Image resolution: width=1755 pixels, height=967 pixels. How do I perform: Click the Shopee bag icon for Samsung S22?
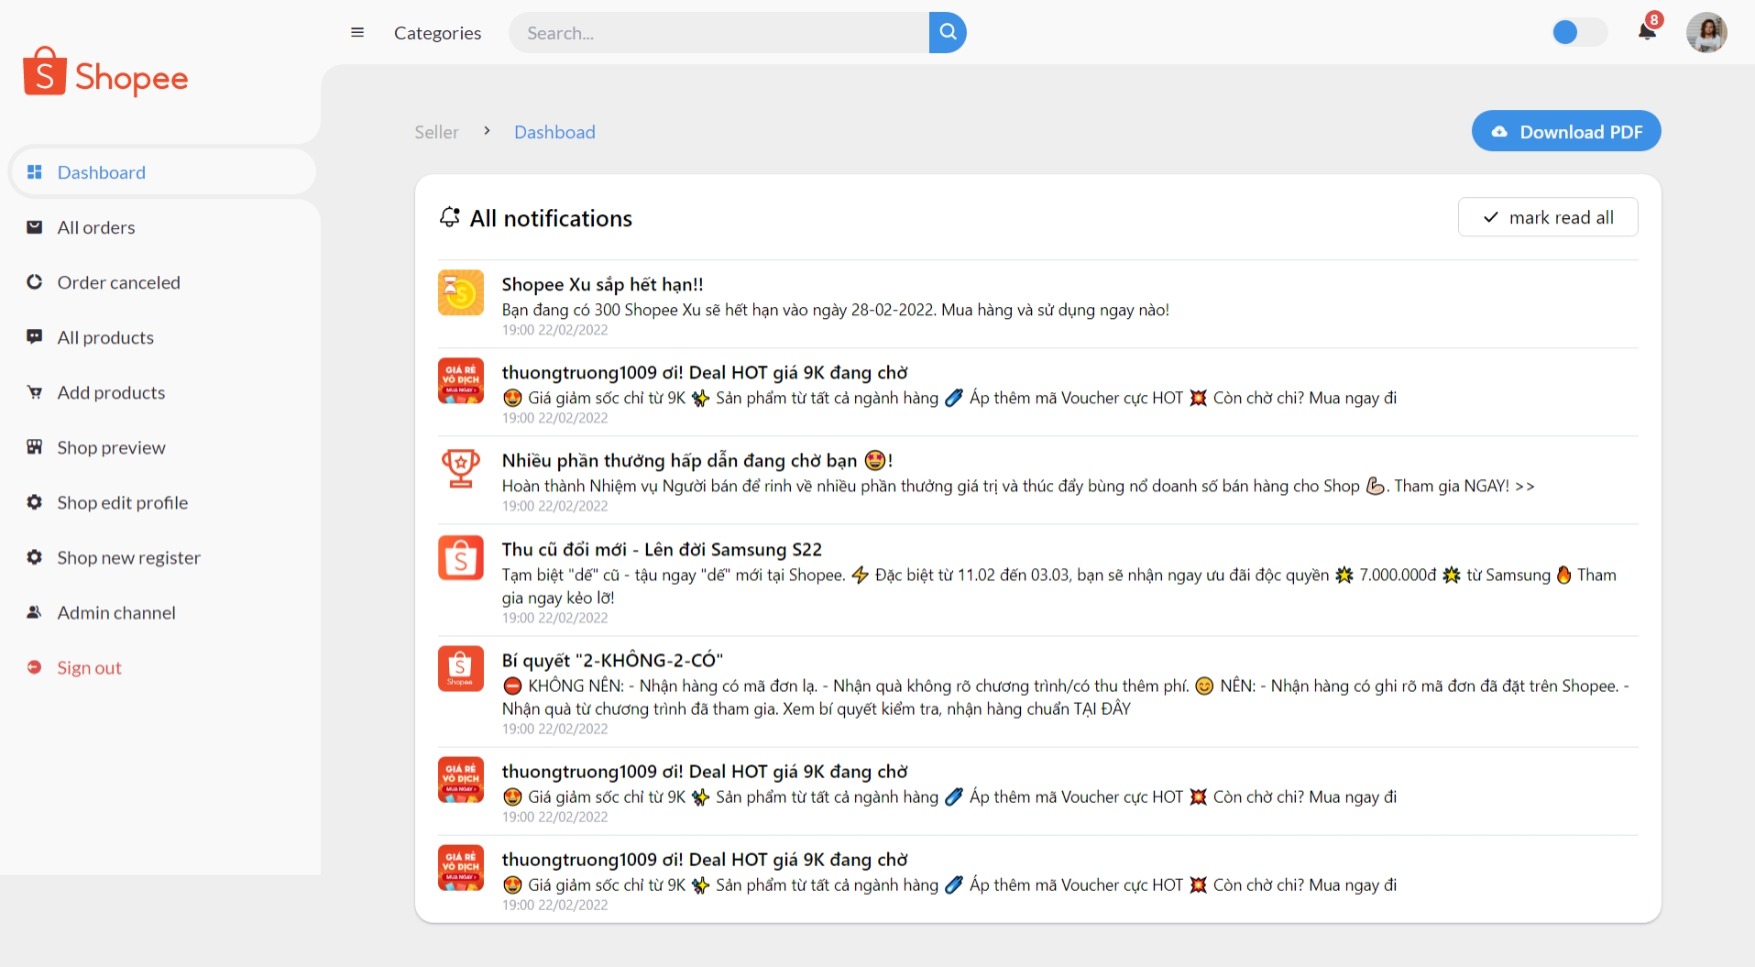click(x=461, y=557)
